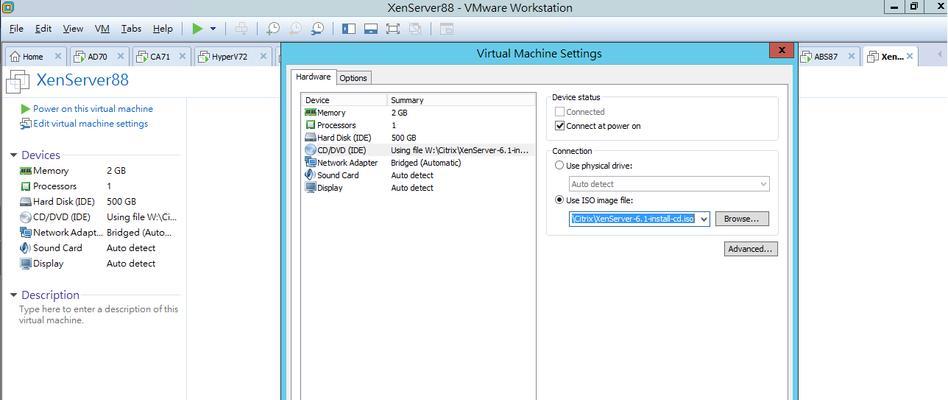Open the VM menu

pos(102,28)
